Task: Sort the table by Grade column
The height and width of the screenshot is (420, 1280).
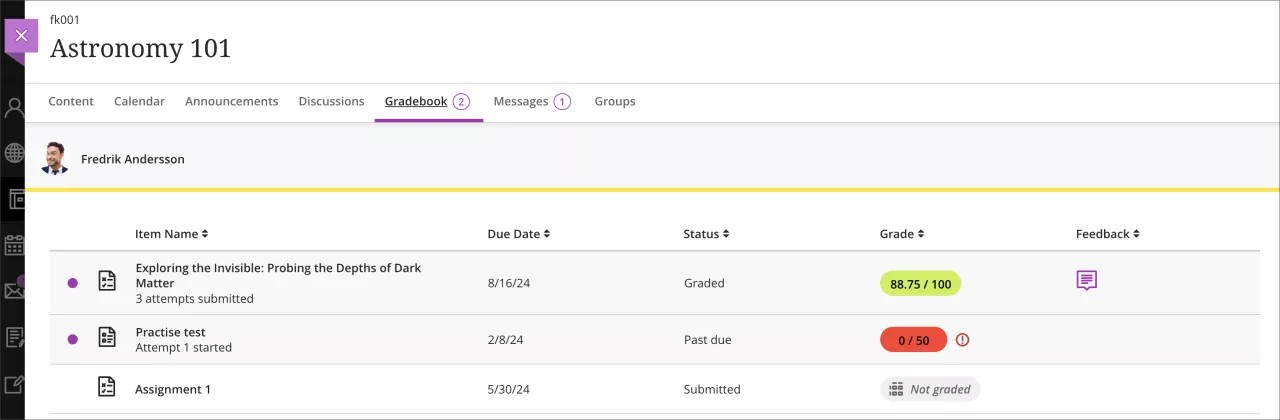Action: [901, 234]
